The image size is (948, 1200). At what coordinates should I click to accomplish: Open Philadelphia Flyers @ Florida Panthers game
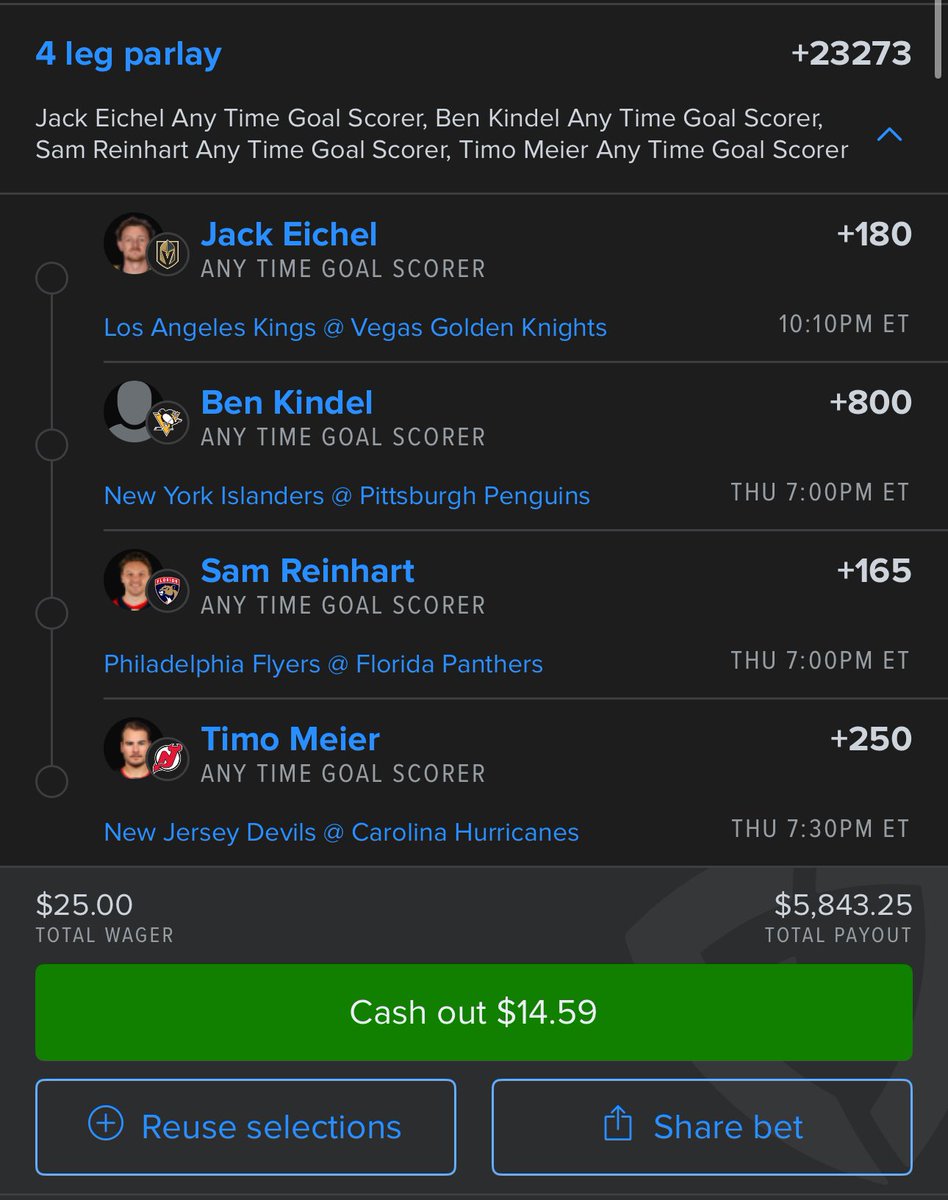coord(323,664)
